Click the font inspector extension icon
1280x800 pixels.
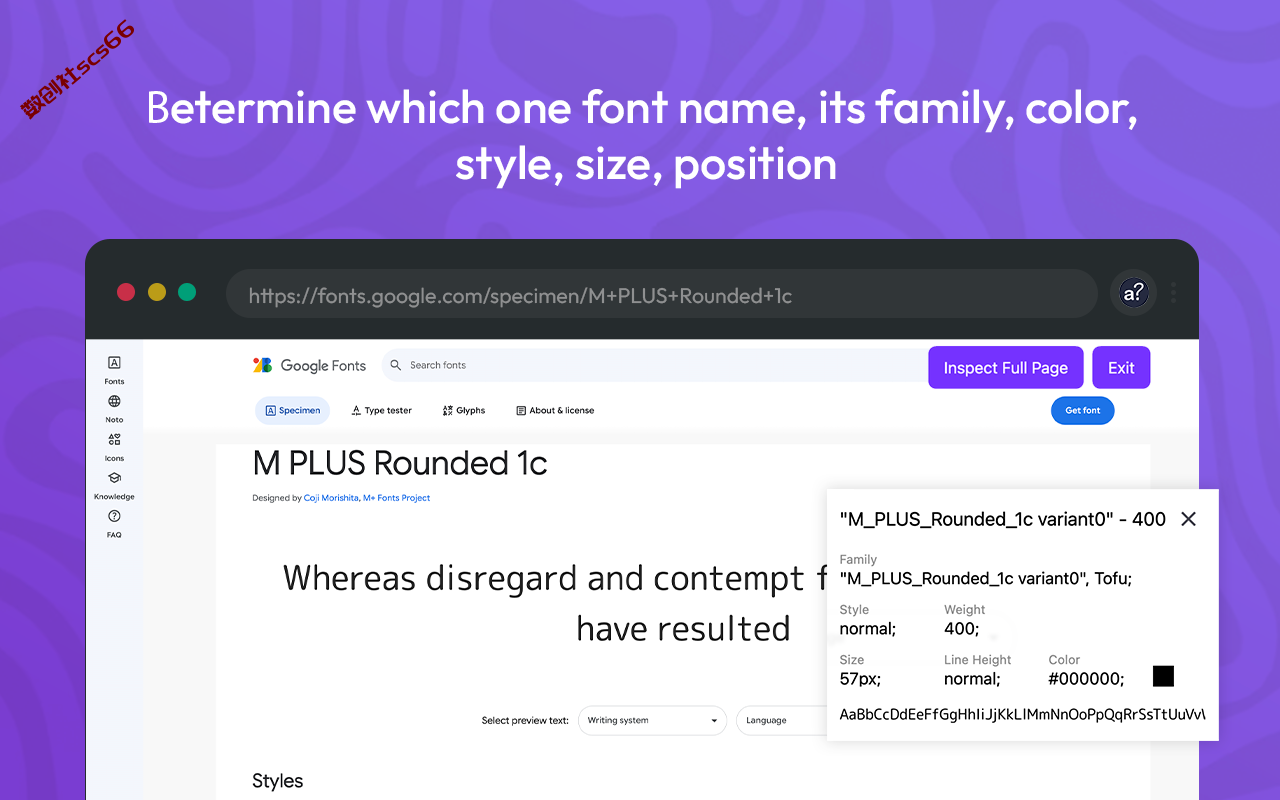[x=1133, y=293]
